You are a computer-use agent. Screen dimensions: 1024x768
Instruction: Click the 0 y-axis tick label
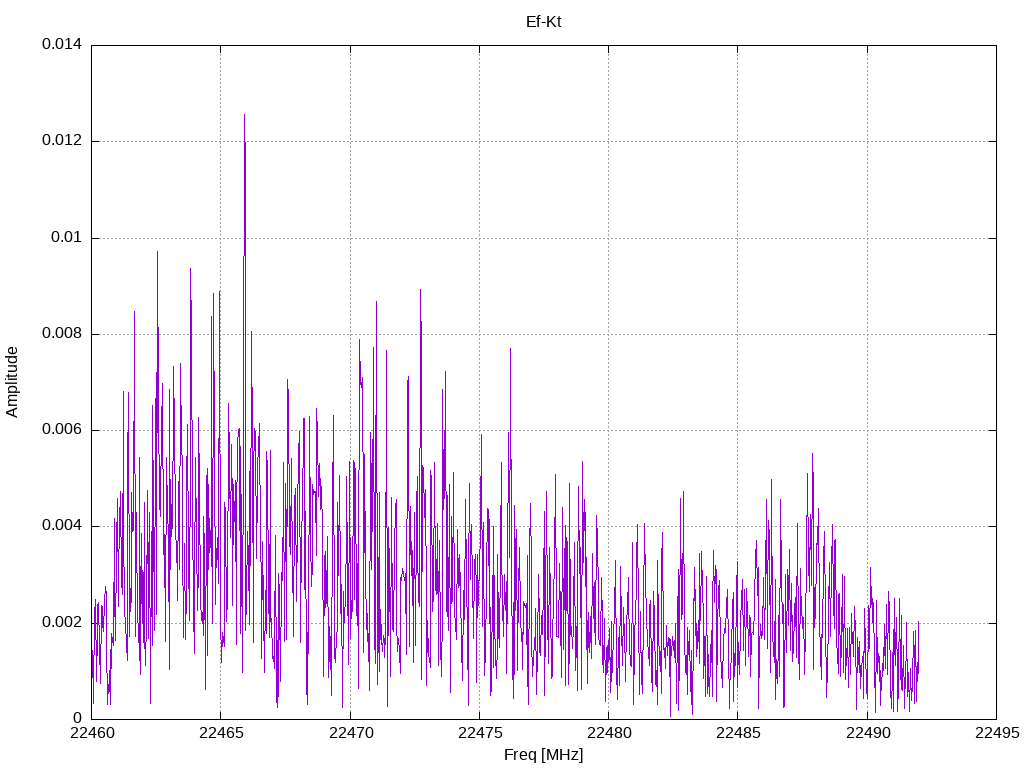(x=77, y=718)
